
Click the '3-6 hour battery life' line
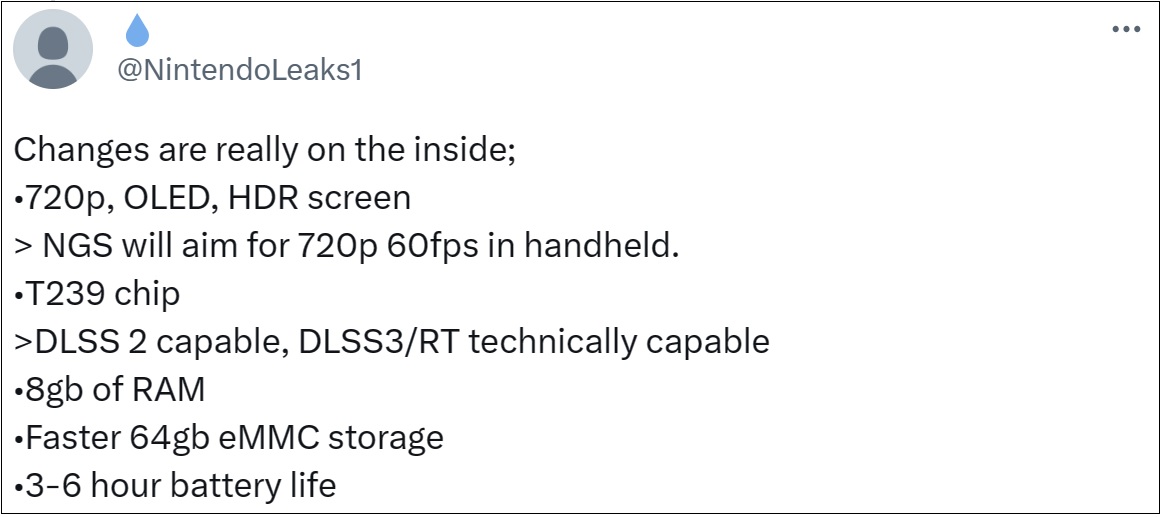tap(175, 486)
